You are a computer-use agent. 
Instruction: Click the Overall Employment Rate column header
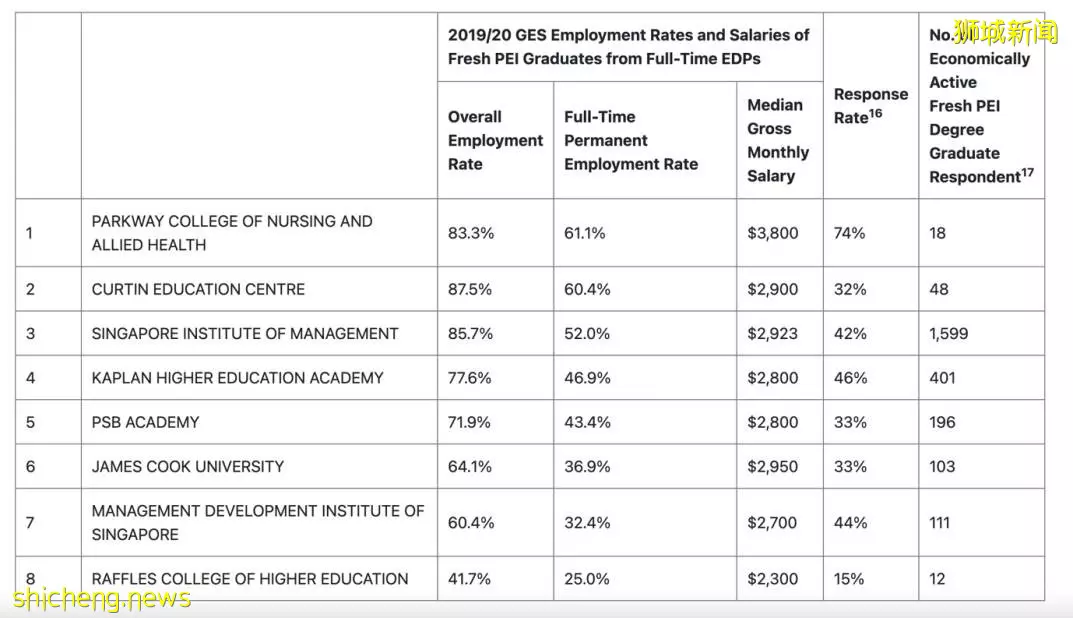click(x=495, y=140)
